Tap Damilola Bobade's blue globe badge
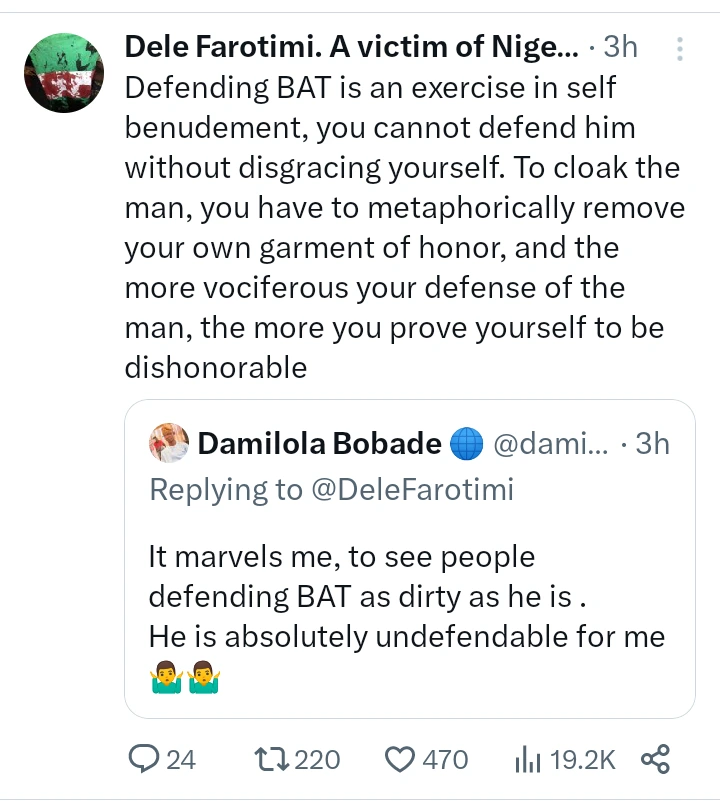Screen dimensions: 720x810 pos(466,443)
